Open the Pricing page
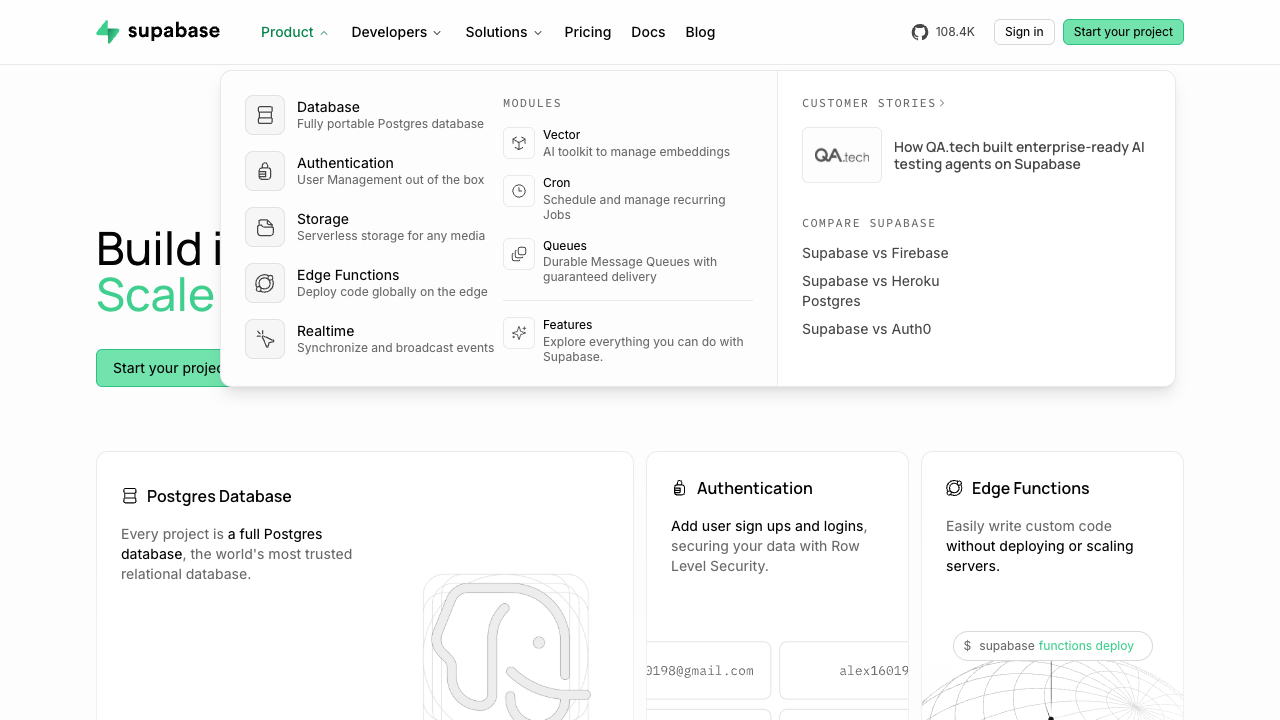Screen dimensions: 1280x720 (588, 32)
